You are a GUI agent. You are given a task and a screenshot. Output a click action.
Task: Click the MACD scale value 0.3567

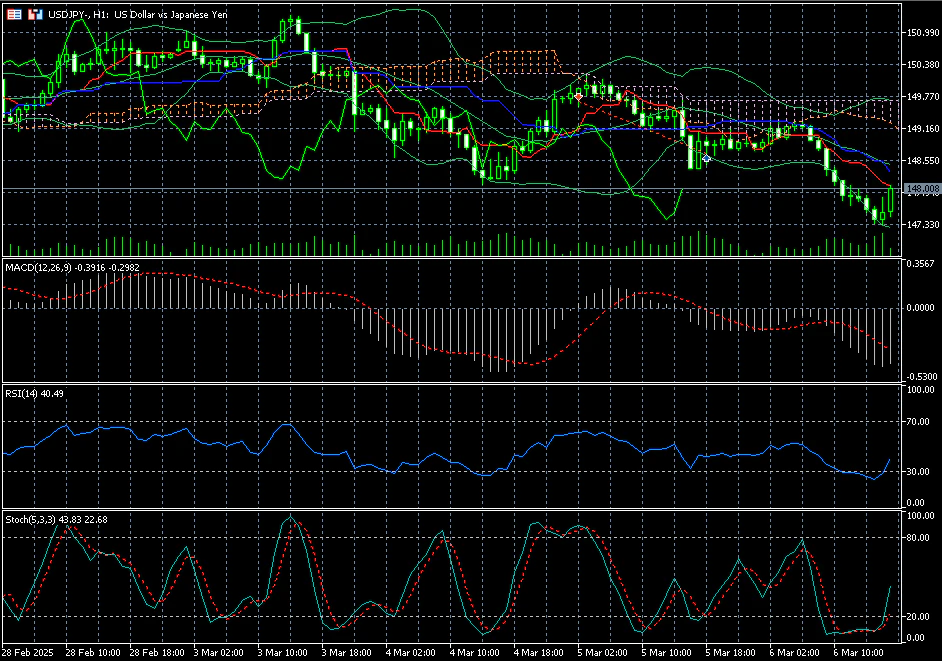[x=920, y=264]
